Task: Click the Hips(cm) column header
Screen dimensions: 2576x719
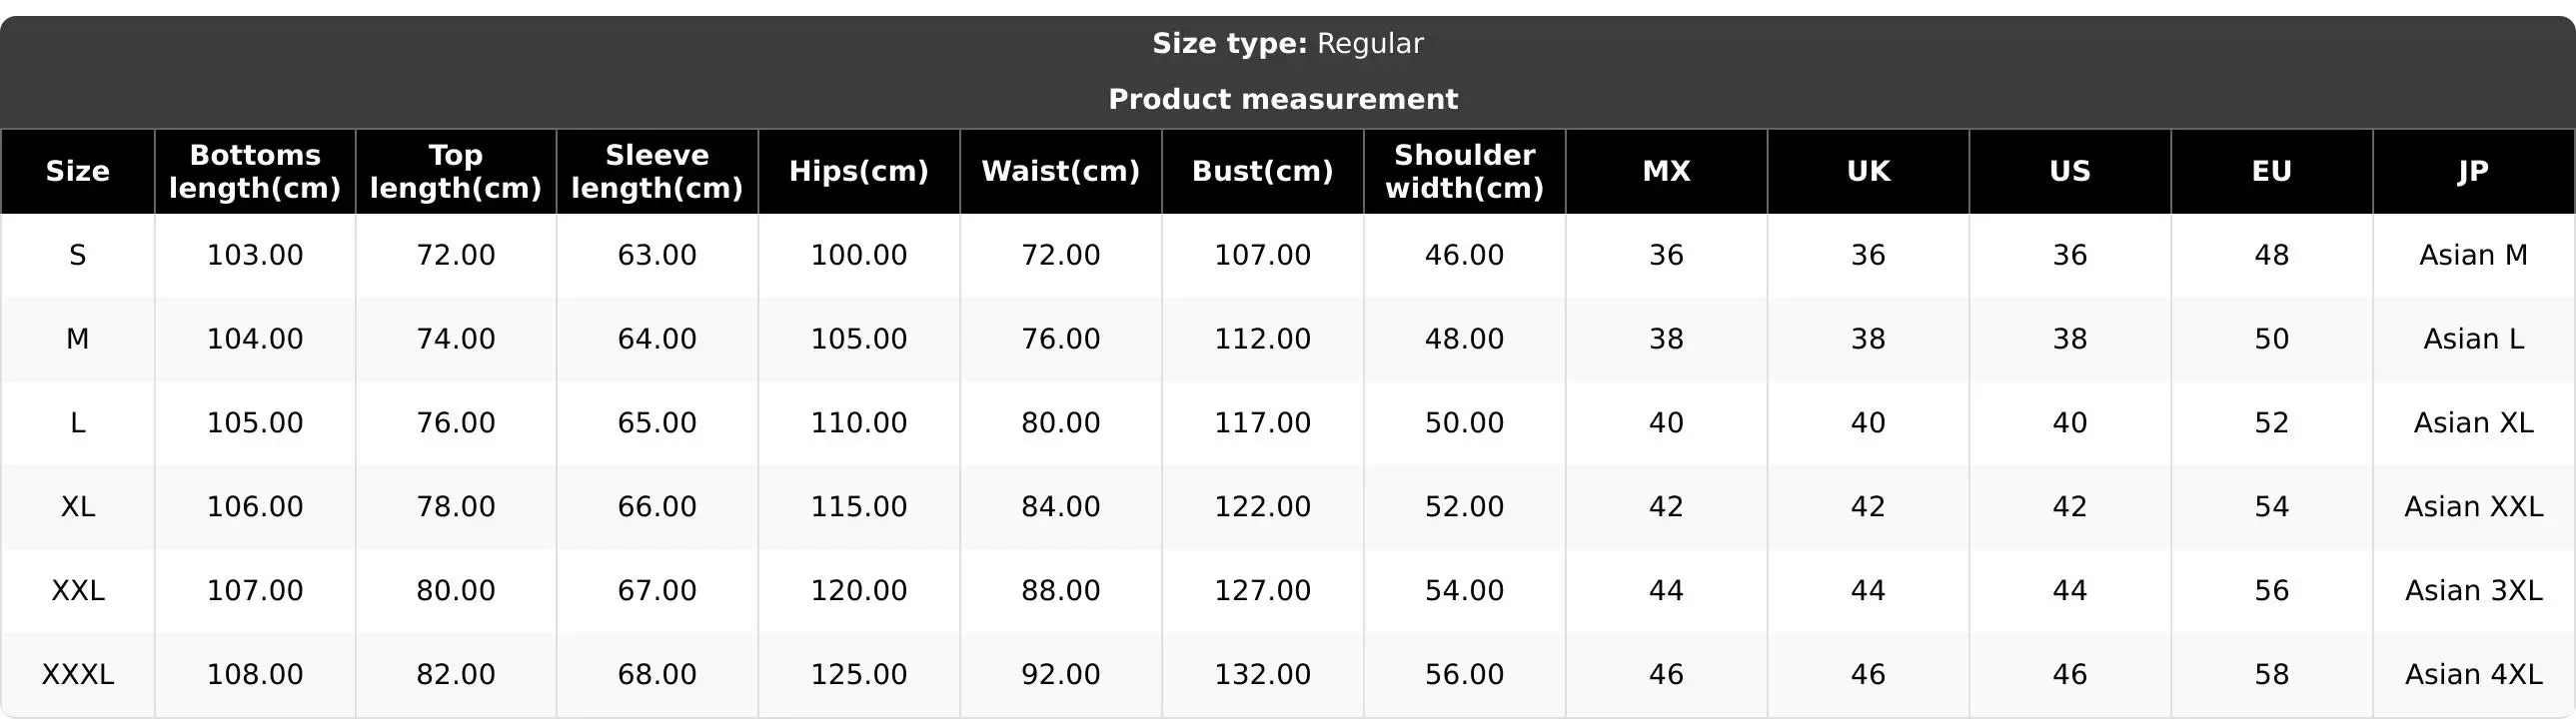Action: coord(859,171)
